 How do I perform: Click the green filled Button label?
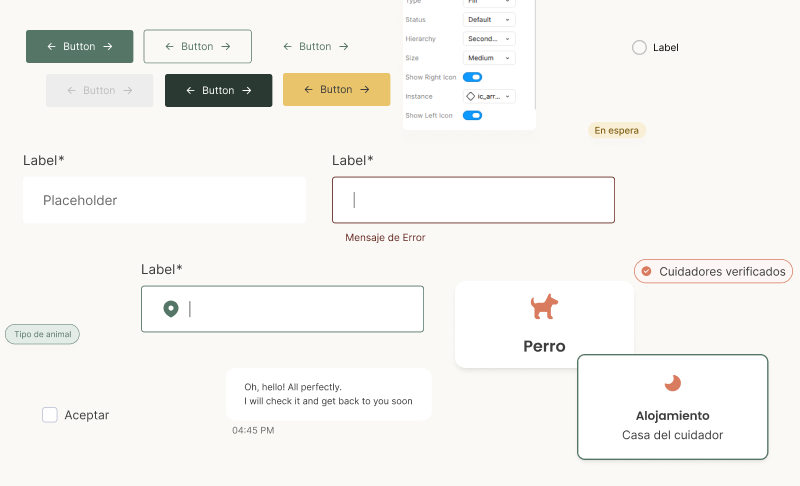click(79, 46)
